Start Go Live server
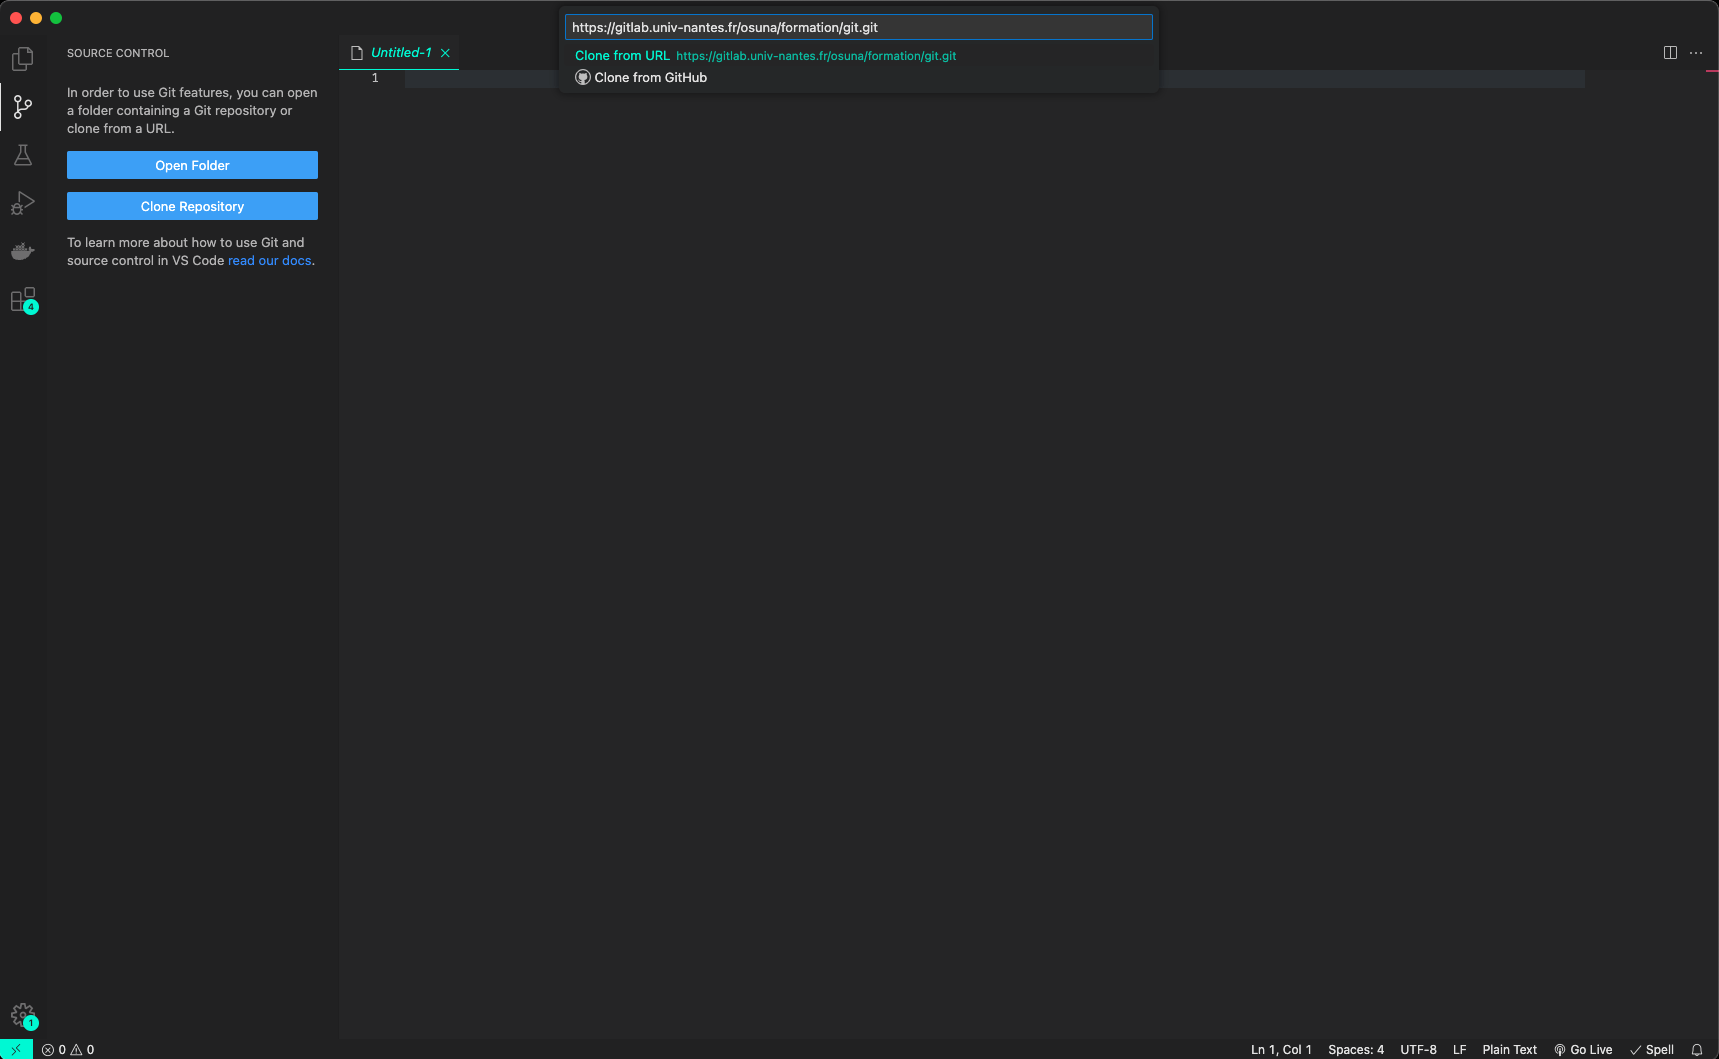Viewport: 1719px width, 1059px height. (x=1583, y=1049)
